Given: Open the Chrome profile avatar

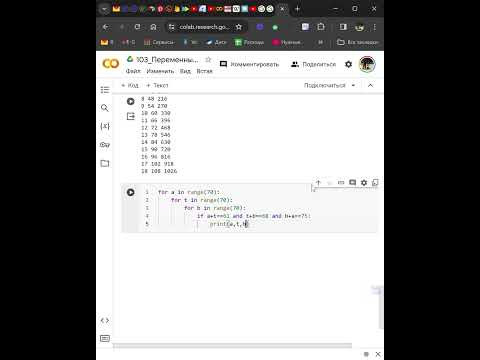Looking at the screenshot, I should pos(359,27).
